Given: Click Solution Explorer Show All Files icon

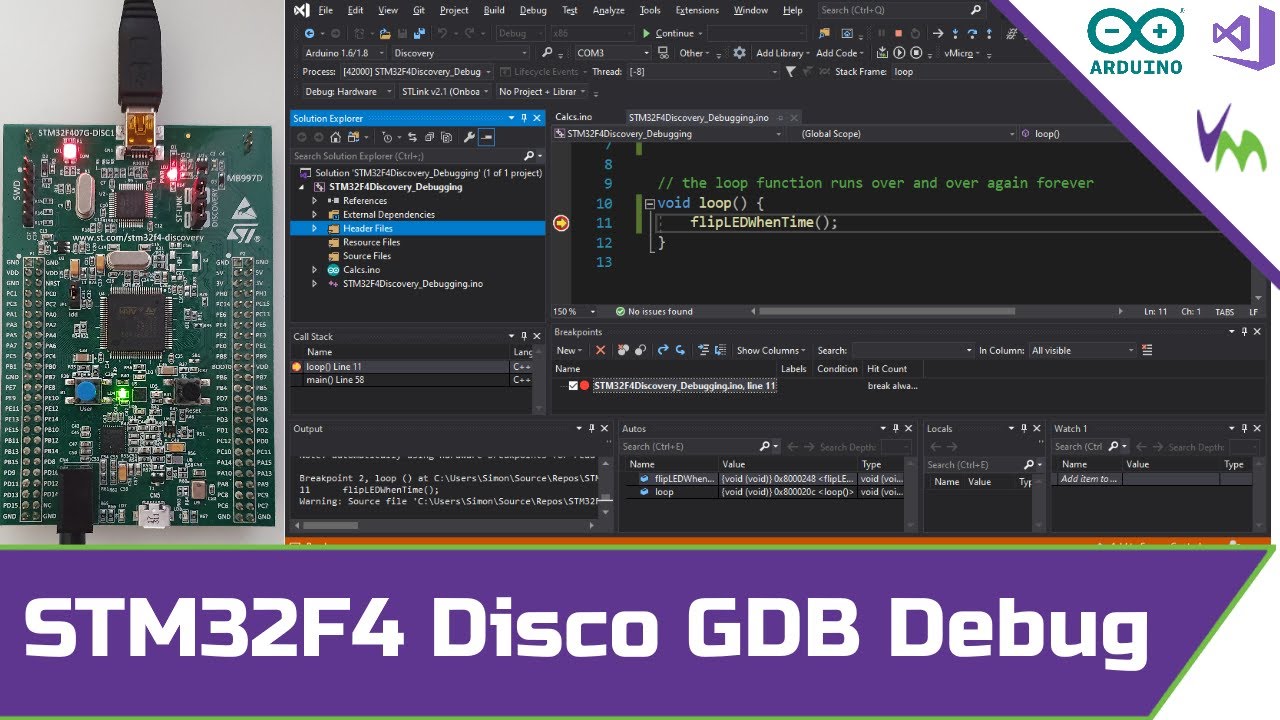Looking at the screenshot, I should 446,137.
